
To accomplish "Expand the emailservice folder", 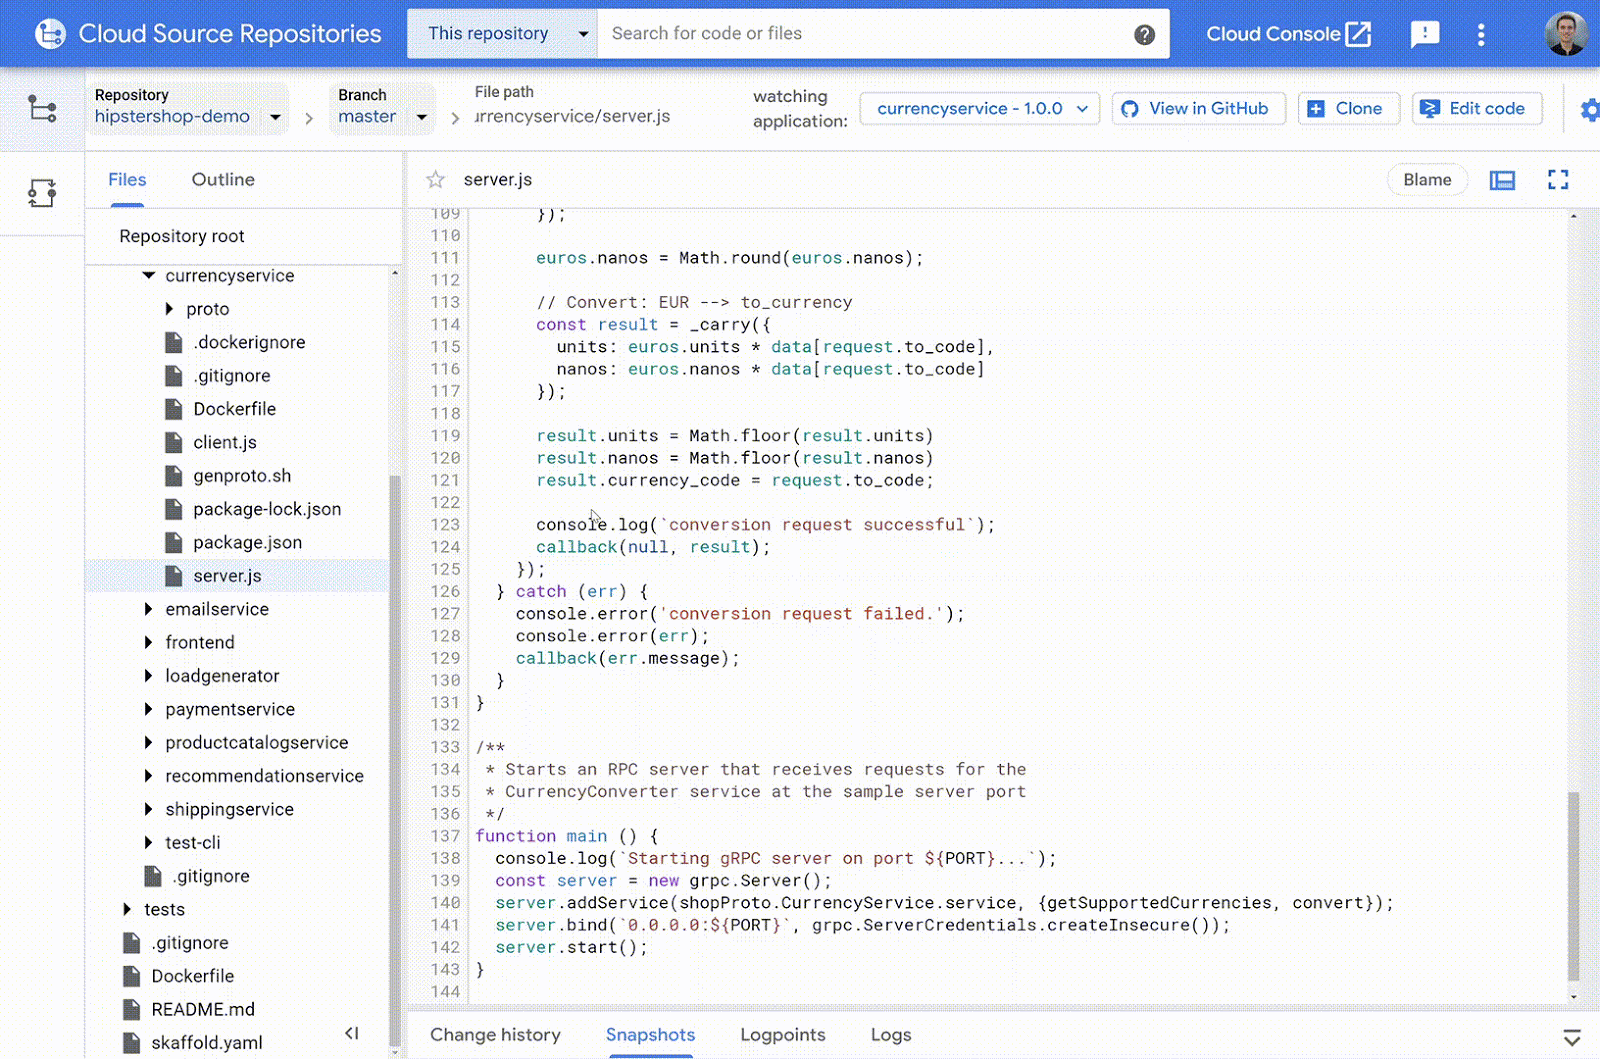I will coord(148,609).
